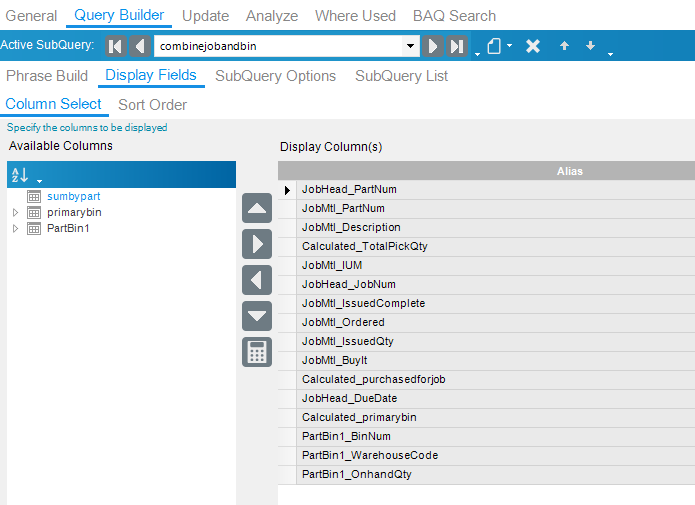Select Calculated_primarybin row
The image size is (695, 505).
[496, 418]
